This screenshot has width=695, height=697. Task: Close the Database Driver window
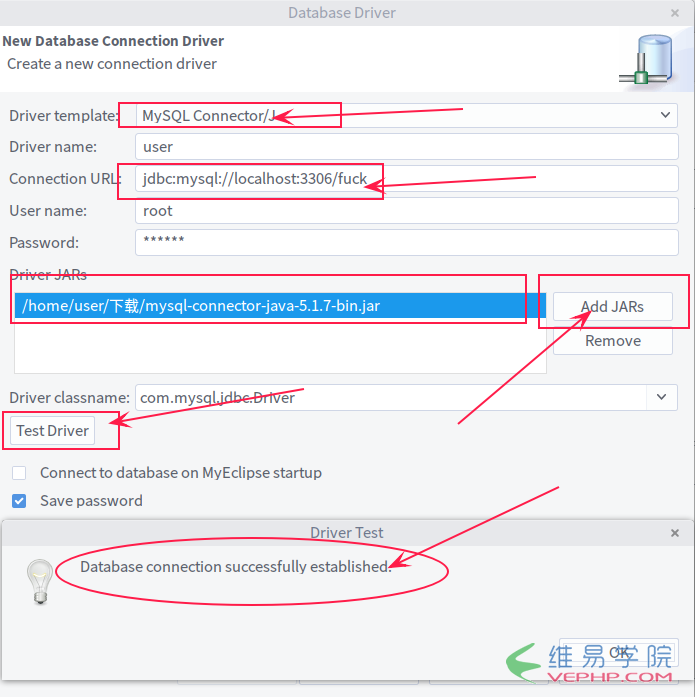pos(675,13)
